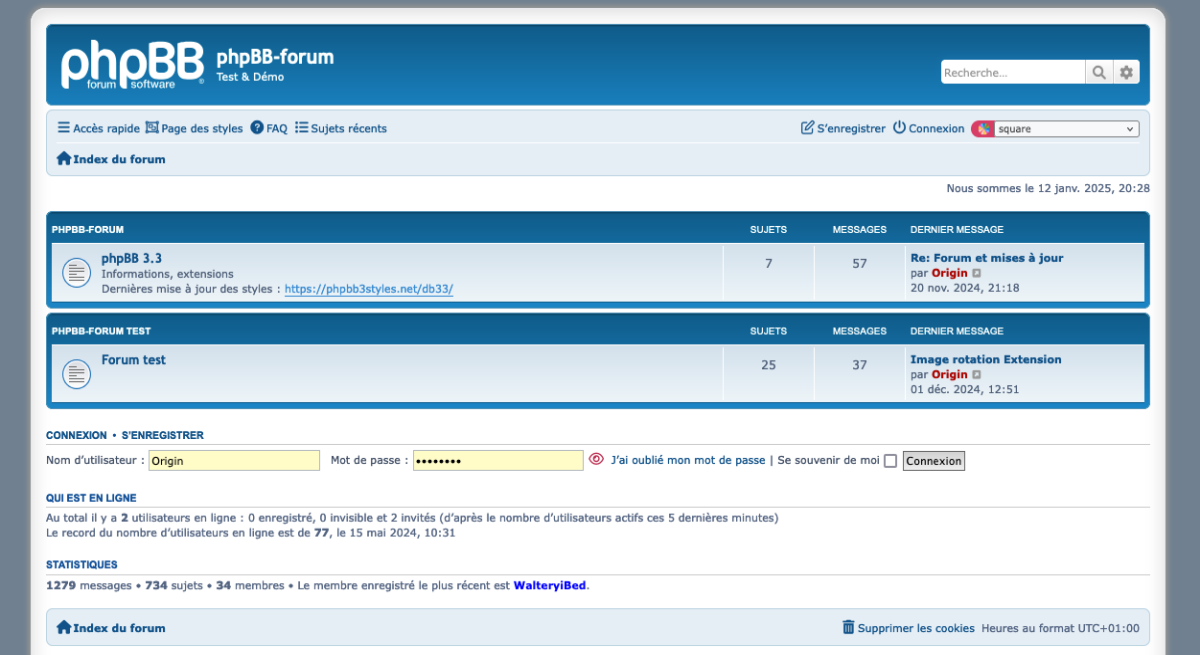Toggle password visibility eye icon
This screenshot has height=655, width=1200.
[x=596, y=459]
